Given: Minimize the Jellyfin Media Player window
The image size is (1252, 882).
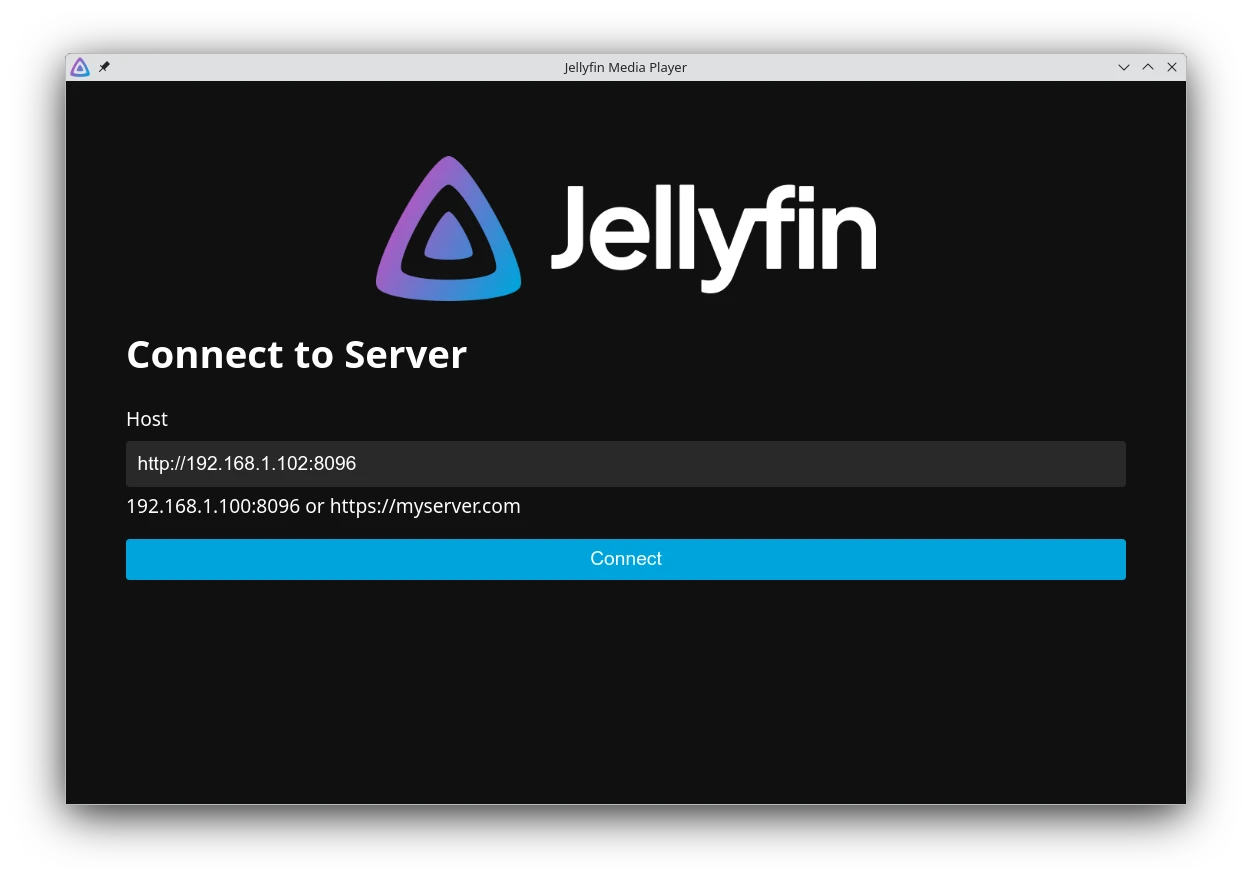Looking at the screenshot, I should [x=1124, y=67].
